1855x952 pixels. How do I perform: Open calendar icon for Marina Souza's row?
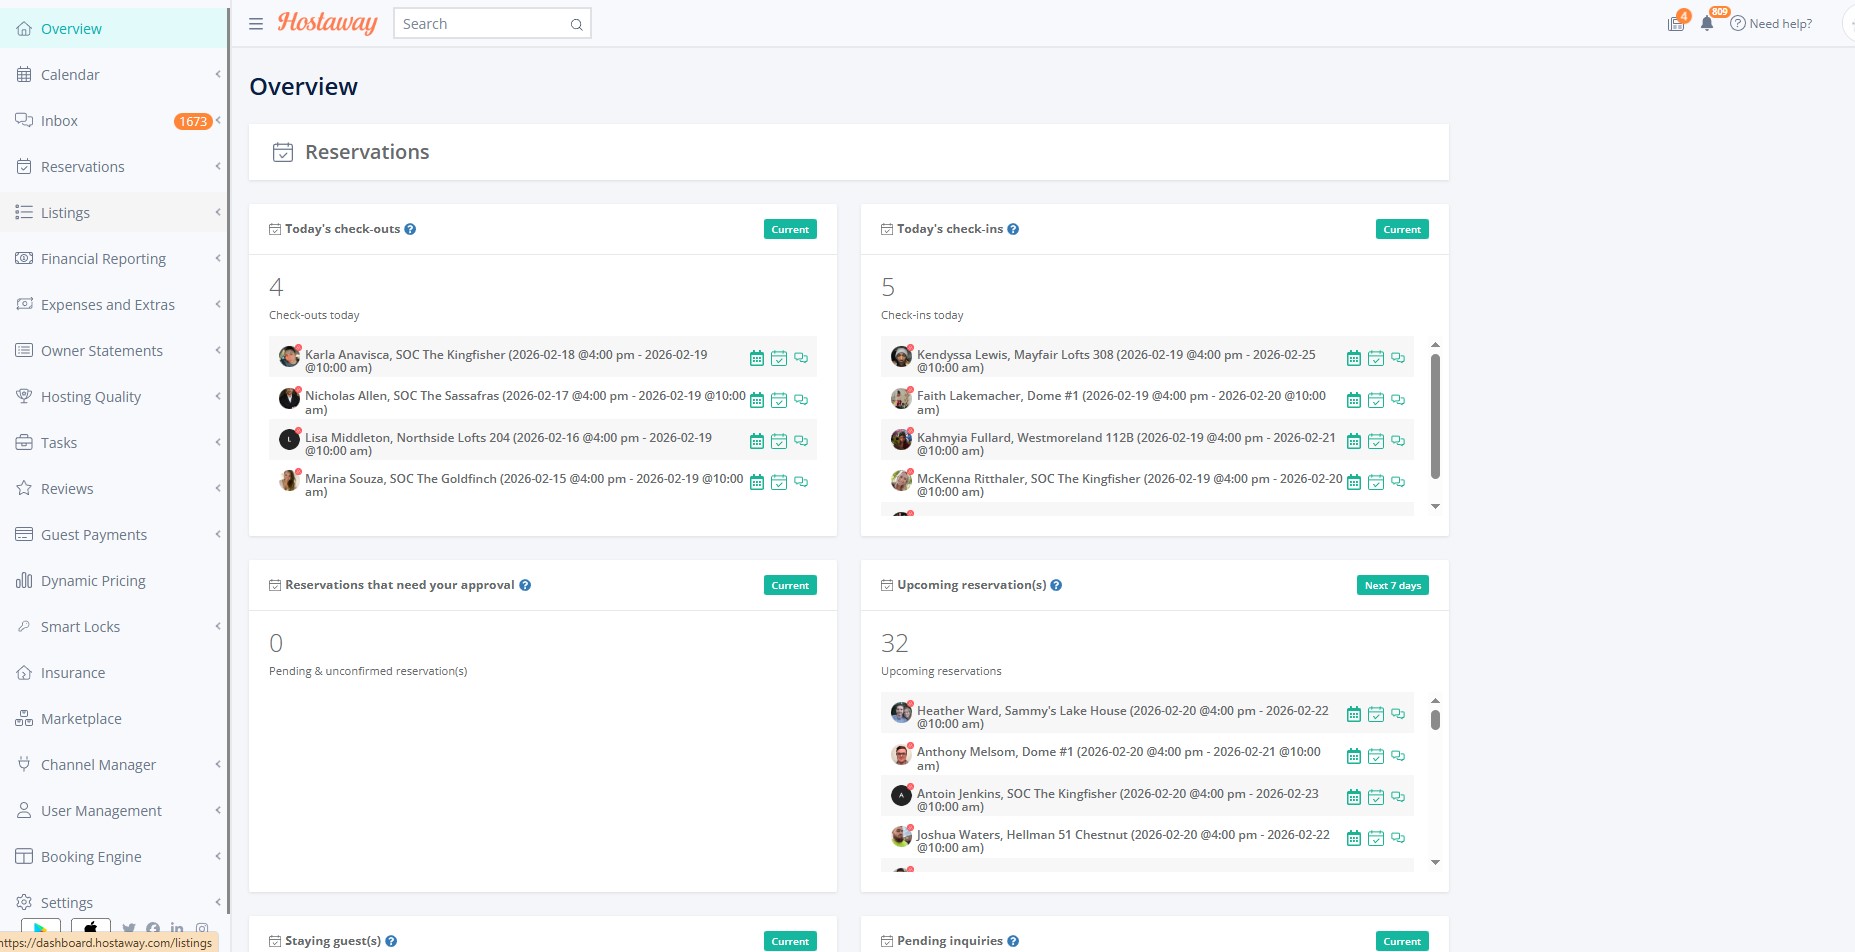click(x=757, y=482)
